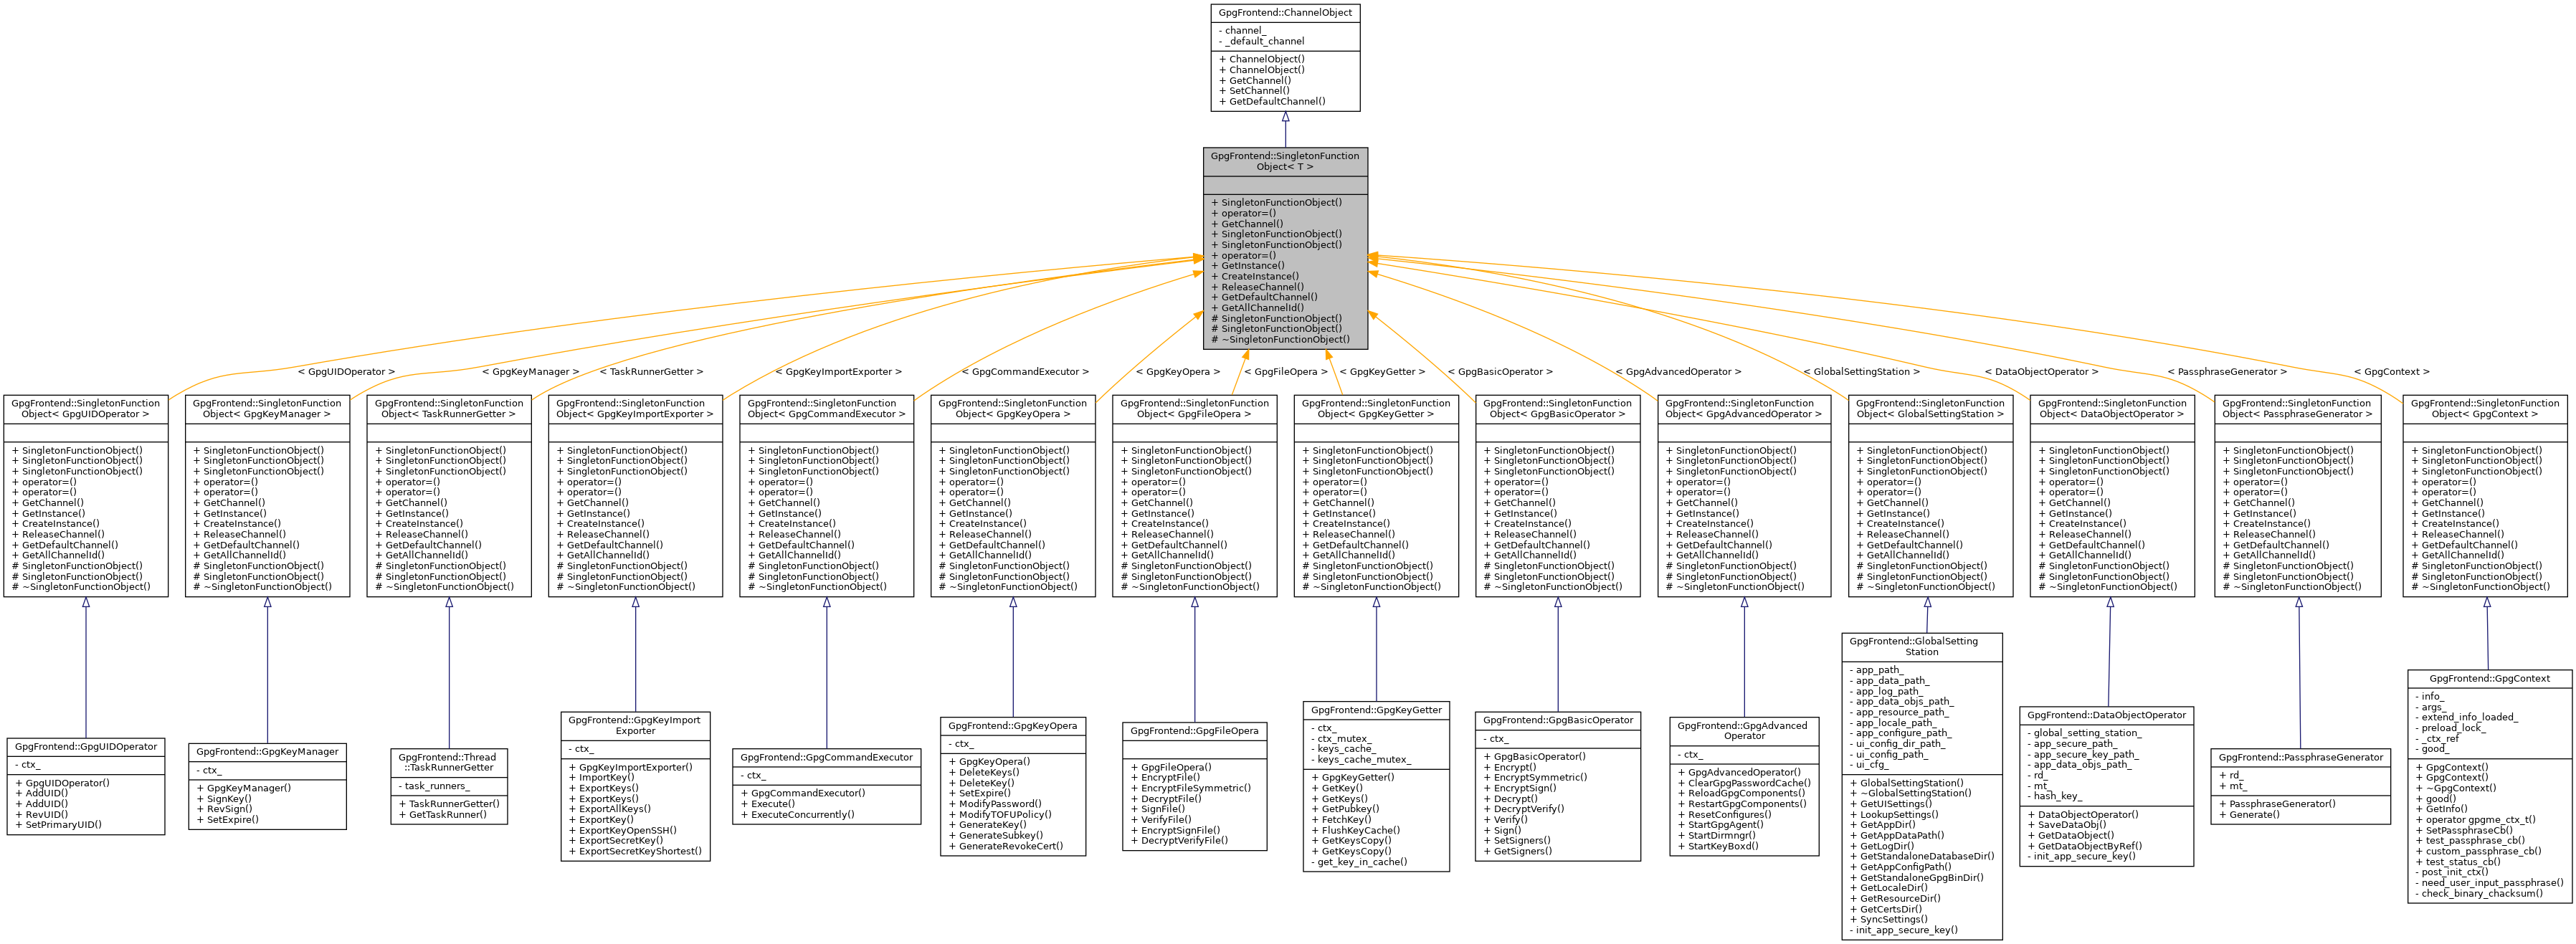Screen dimensions: 2576x944
Task: Click the '< GpgKeyOpera >' edge label
Action: pyautogui.click(x=1178, y=372)
